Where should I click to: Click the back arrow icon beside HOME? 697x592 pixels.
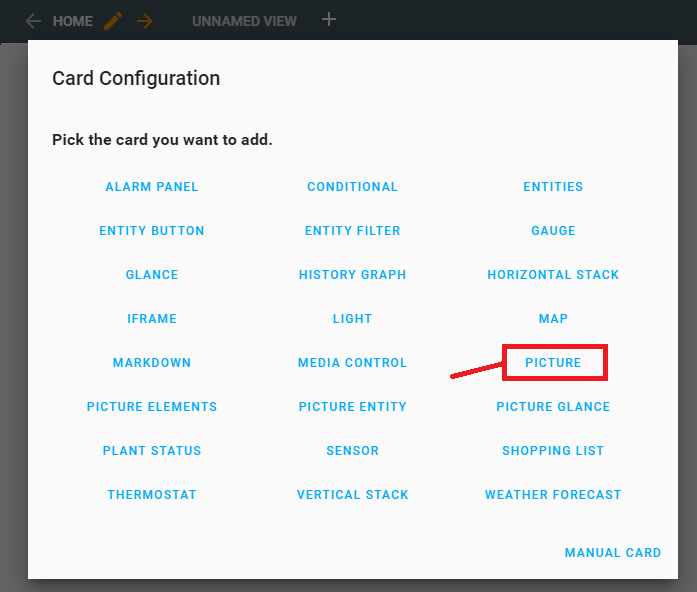(x=33, y=21)
